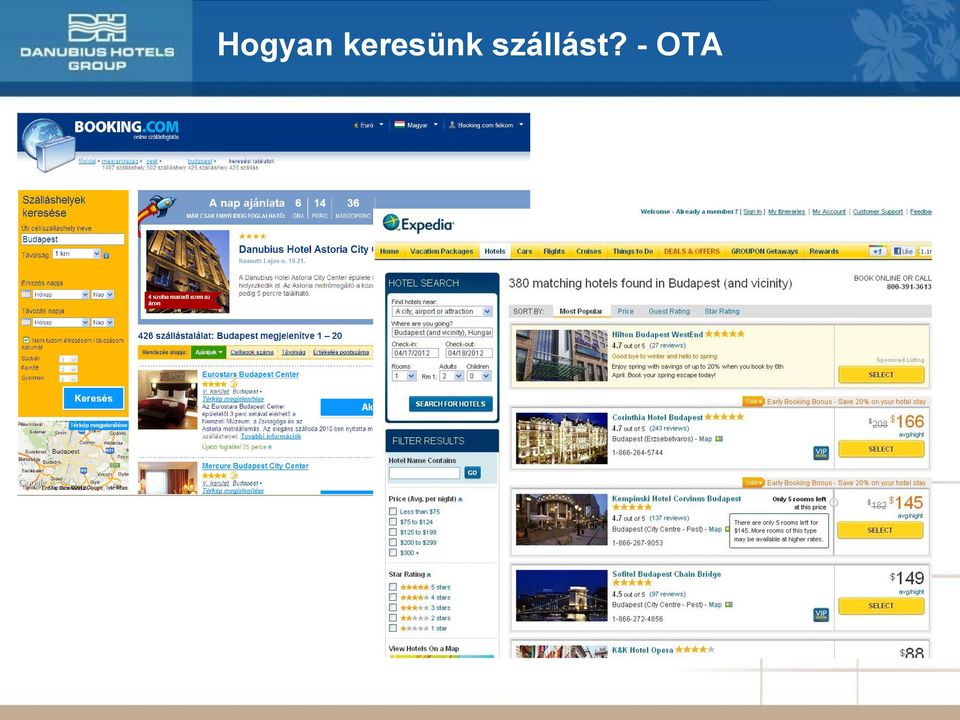Image resolution: width=960 pixels, height=720 pixels.
Task: Open the Find hotels near dropdown
Action: click(442, 312)
